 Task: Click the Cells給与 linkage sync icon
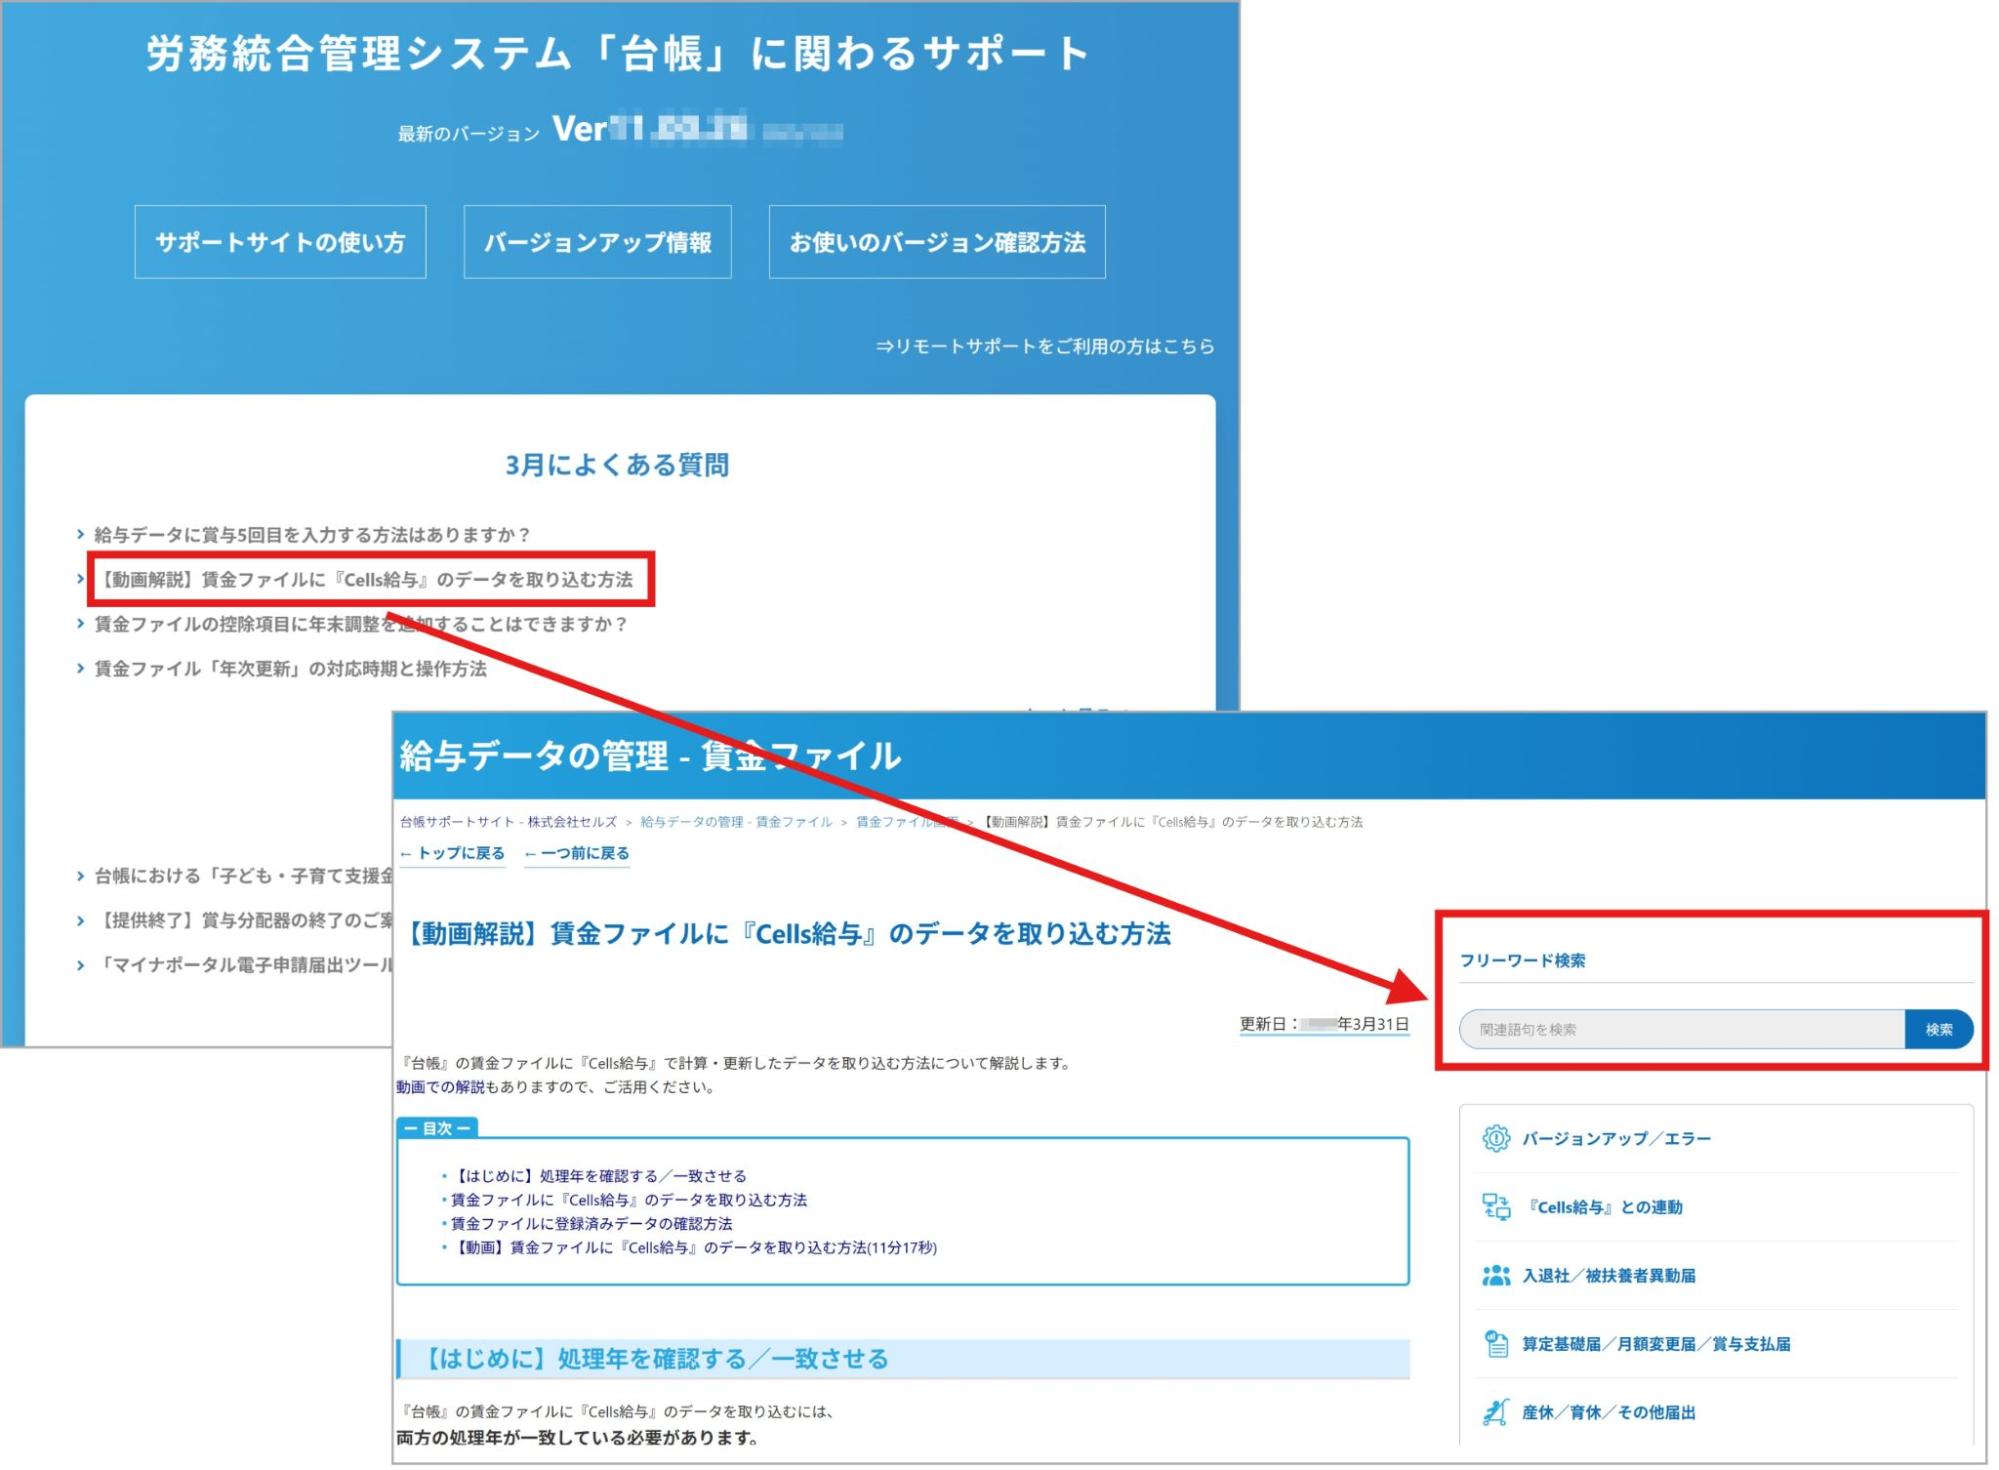click(x=1495, y=1207)
